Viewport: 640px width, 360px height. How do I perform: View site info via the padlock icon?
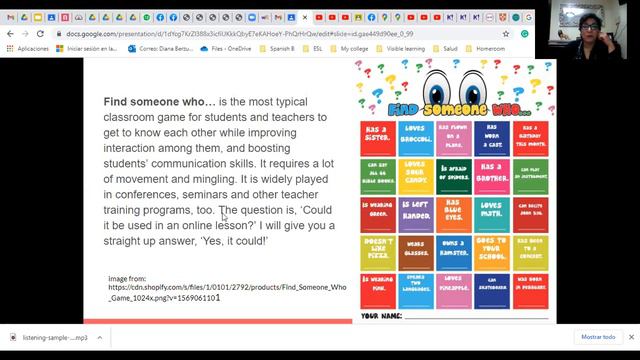pos(59,34)
